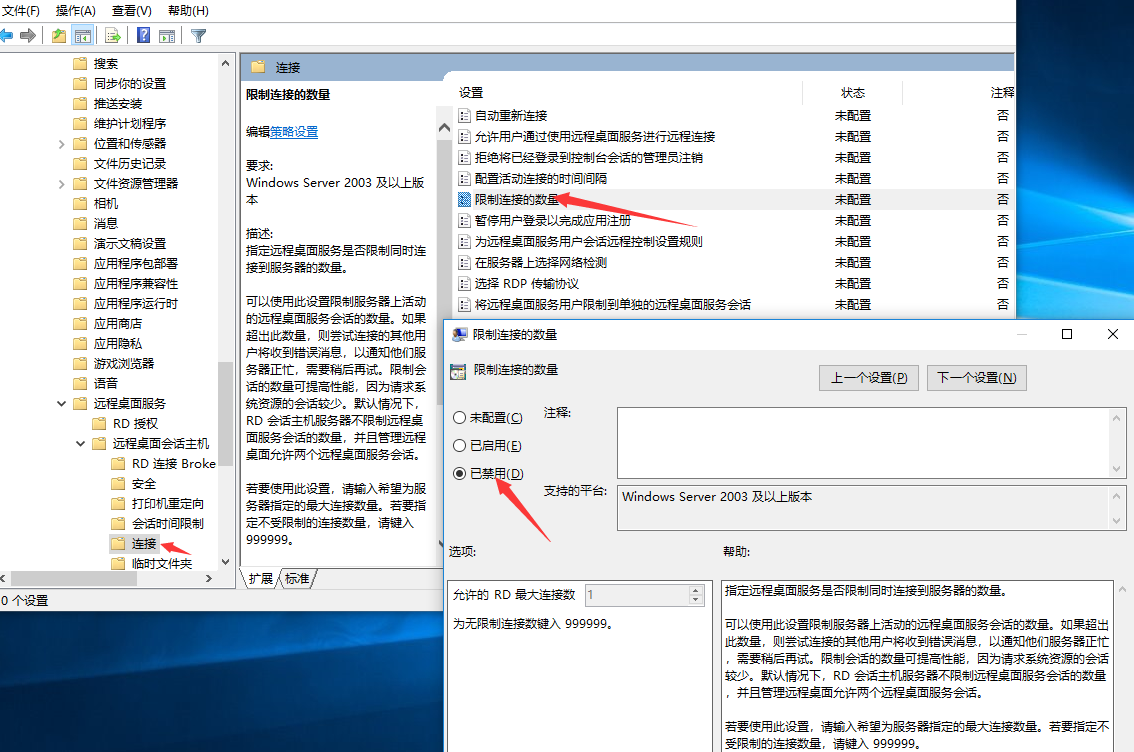Select the 未配置 radio button

point(459,417)
